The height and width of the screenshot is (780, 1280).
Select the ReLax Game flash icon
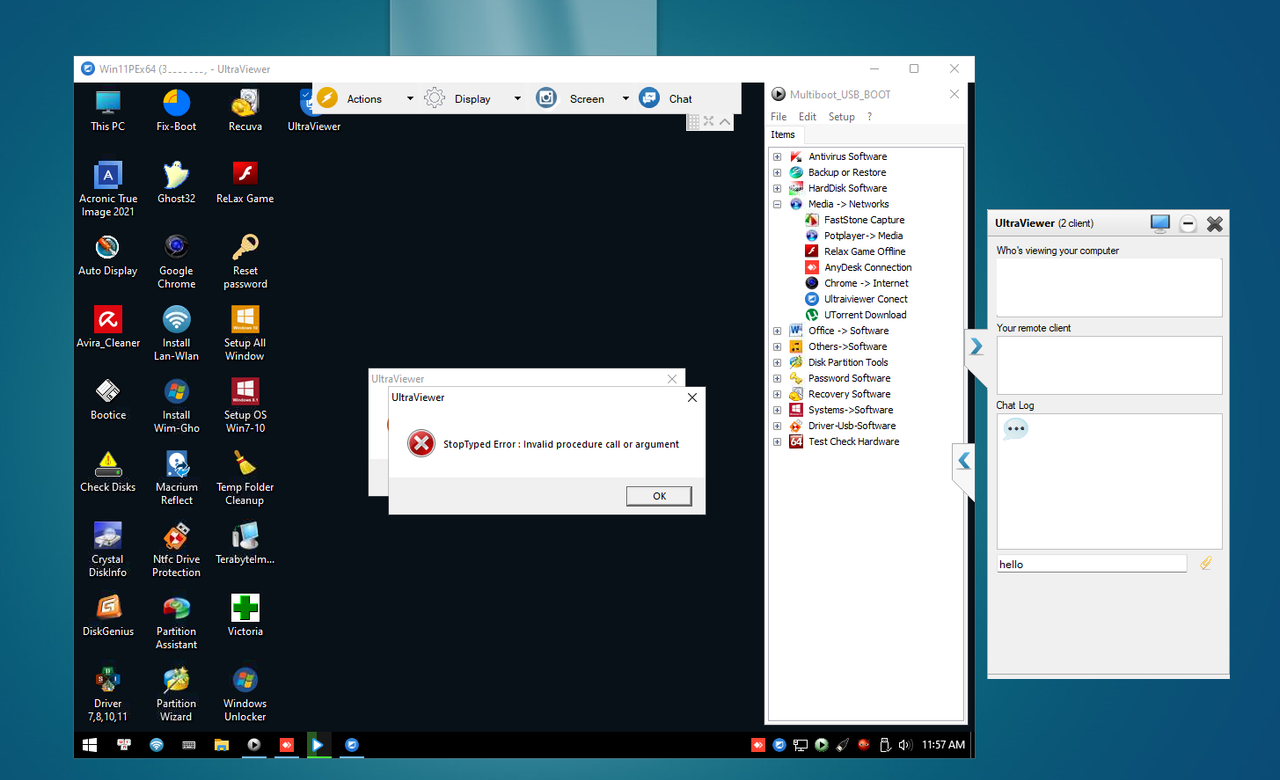[245, 183]
